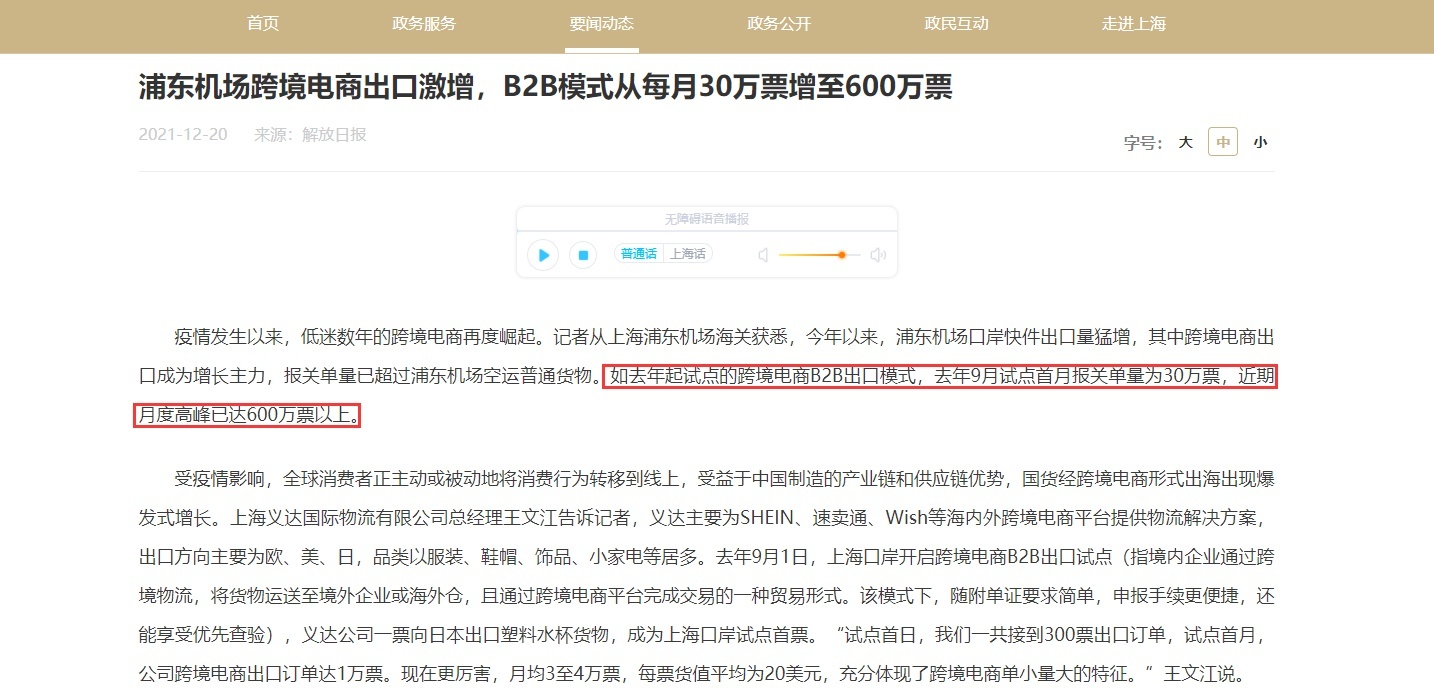Image resolution: width=1434 pixels, height=688 pixels.
Task: Select the 要闻动态 navigation tab
Action: click(x=602, y=24)
